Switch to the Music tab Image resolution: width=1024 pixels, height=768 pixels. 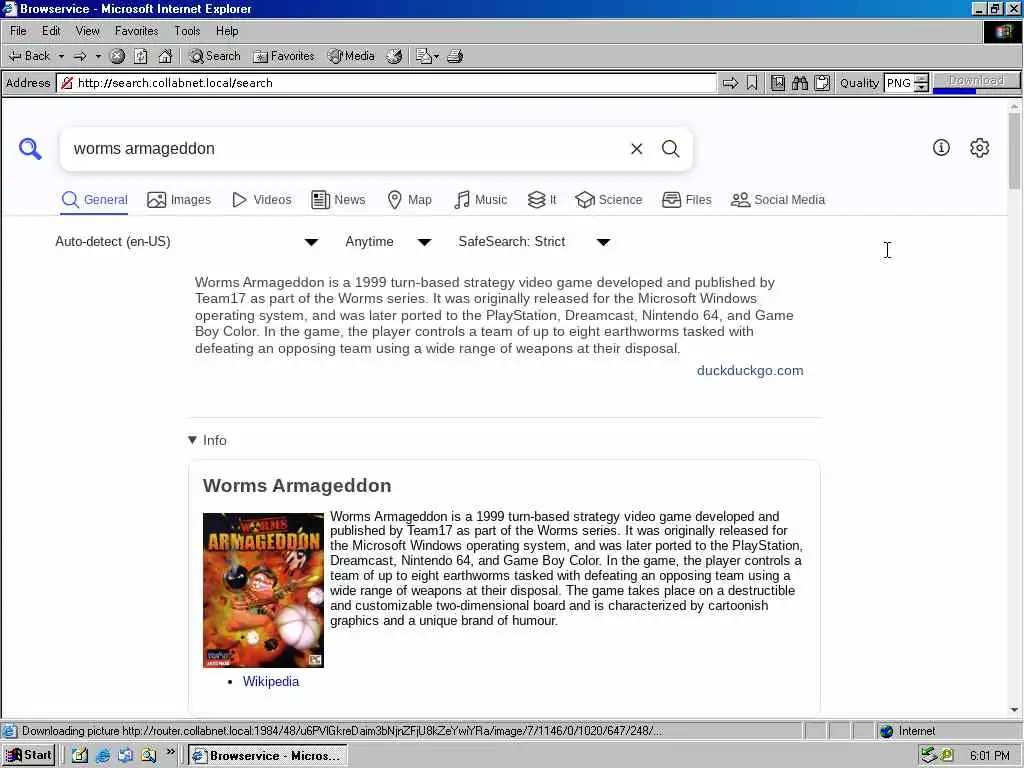pos(480,200)
